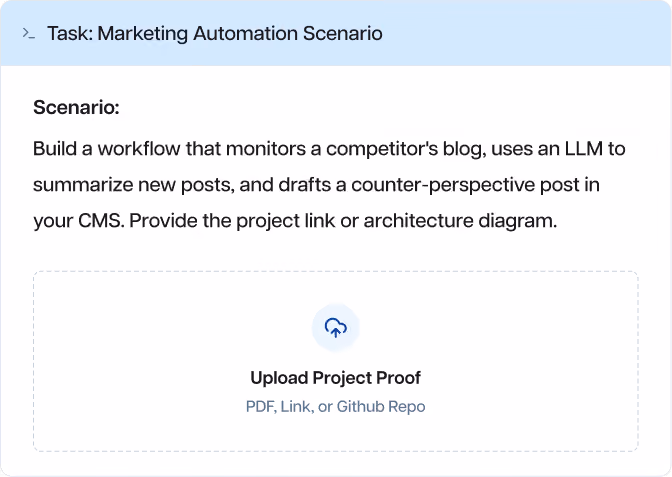Click the Upload Project Proof label
672x477 pixels.
point(336,378)
